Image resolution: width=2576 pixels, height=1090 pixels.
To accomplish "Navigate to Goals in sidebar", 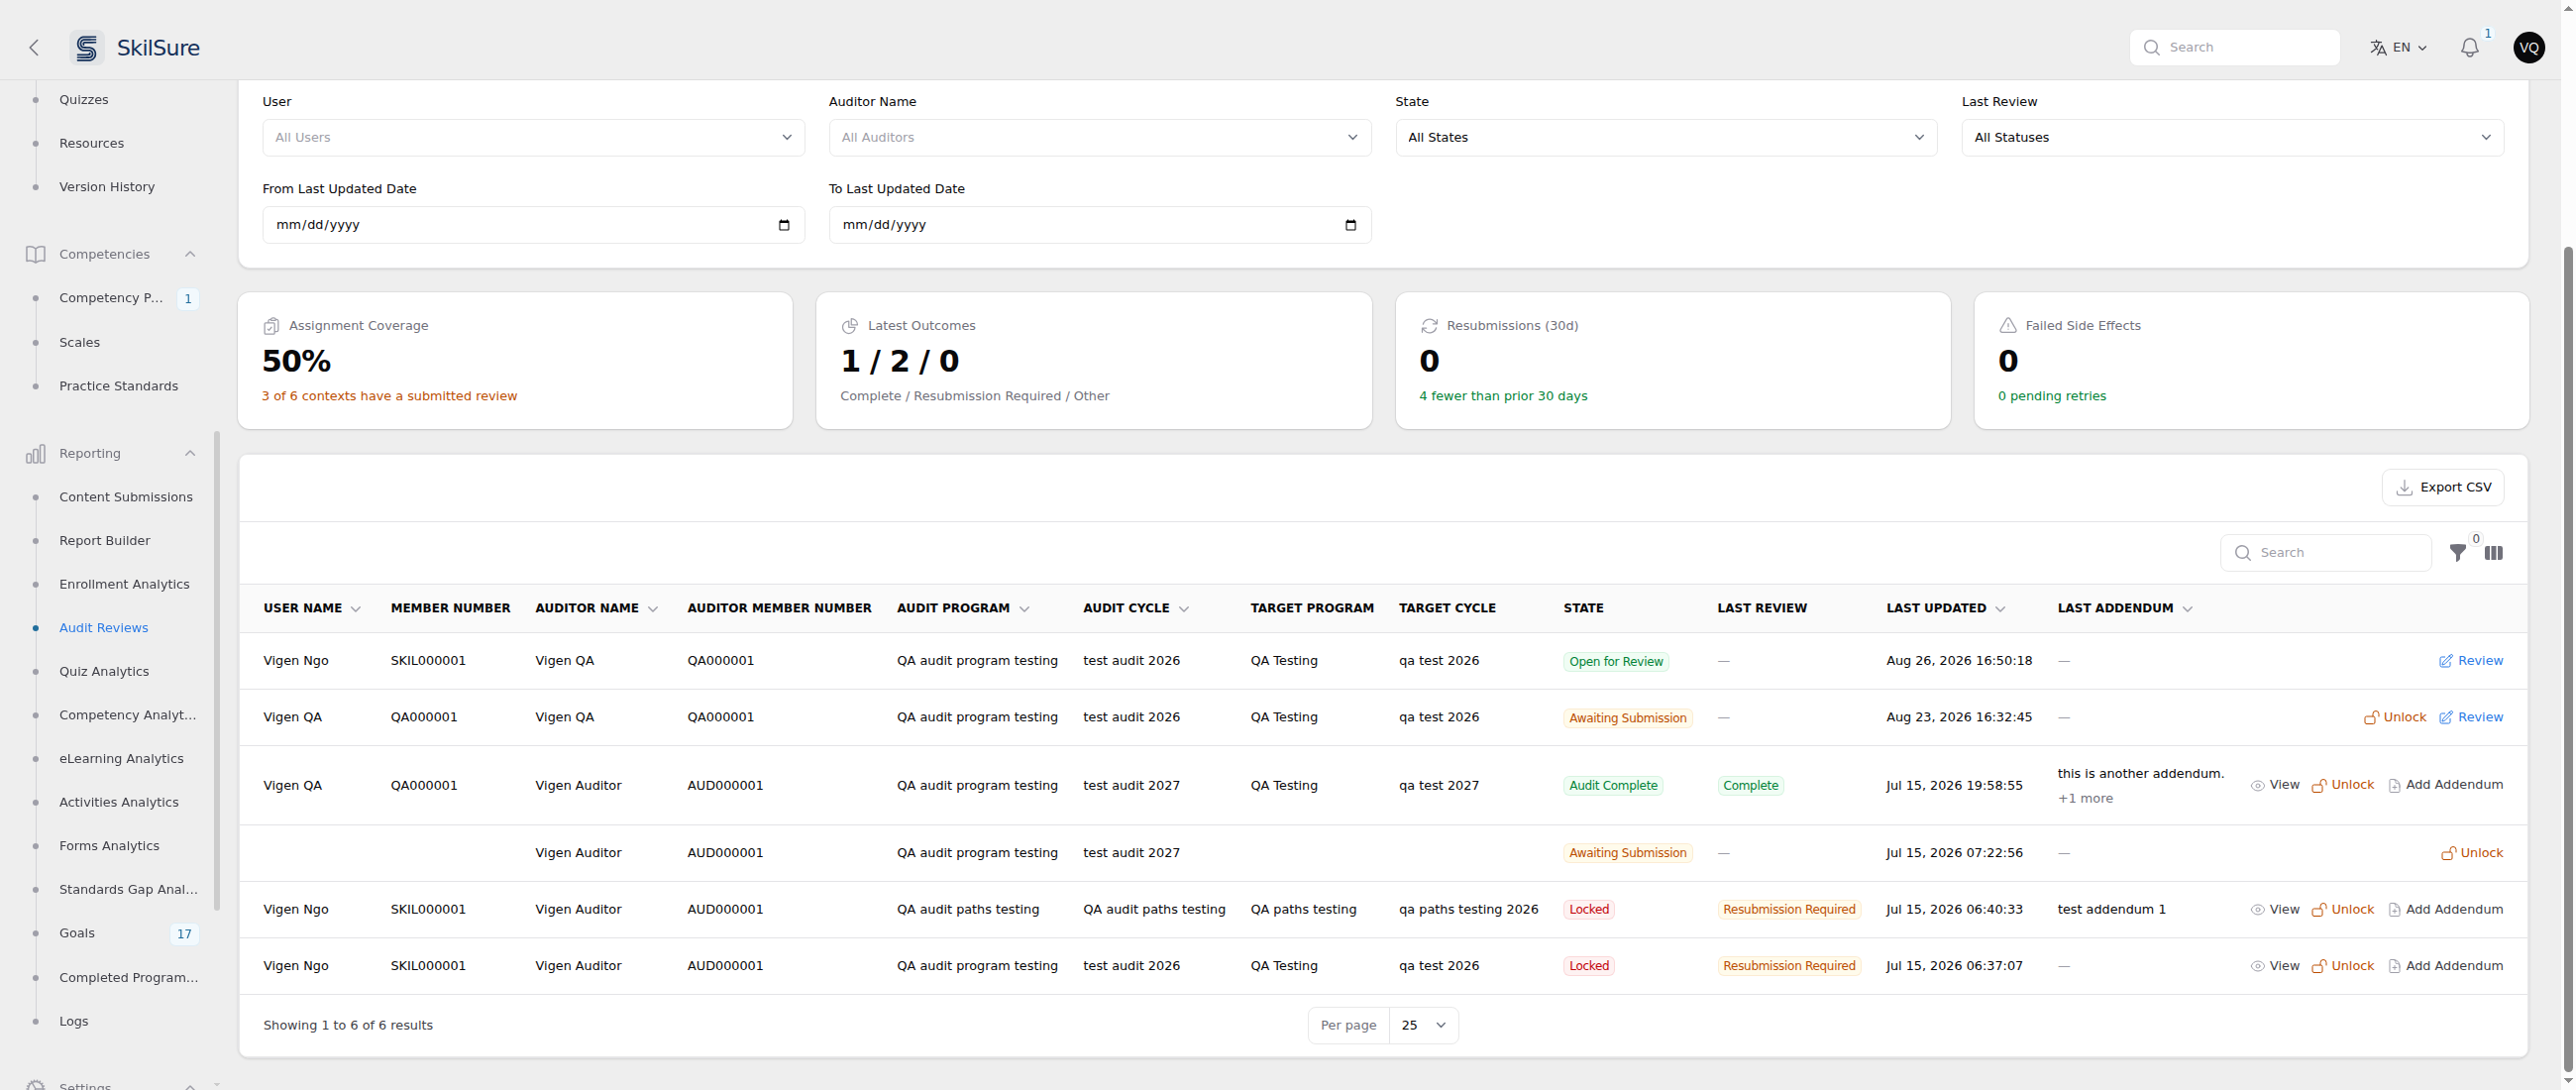I will [77, 933].
